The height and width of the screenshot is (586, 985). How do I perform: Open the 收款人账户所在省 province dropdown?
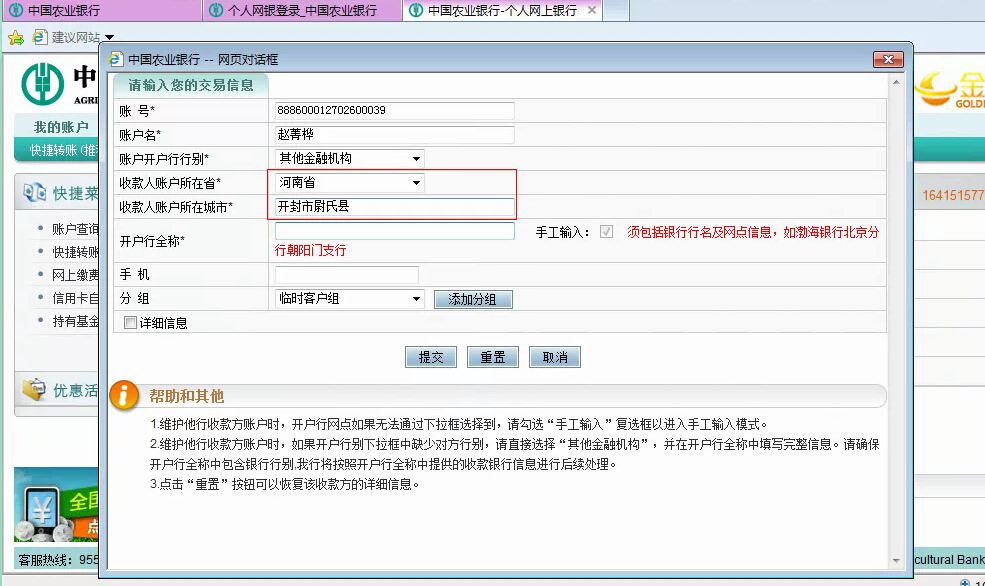(349, 183)
